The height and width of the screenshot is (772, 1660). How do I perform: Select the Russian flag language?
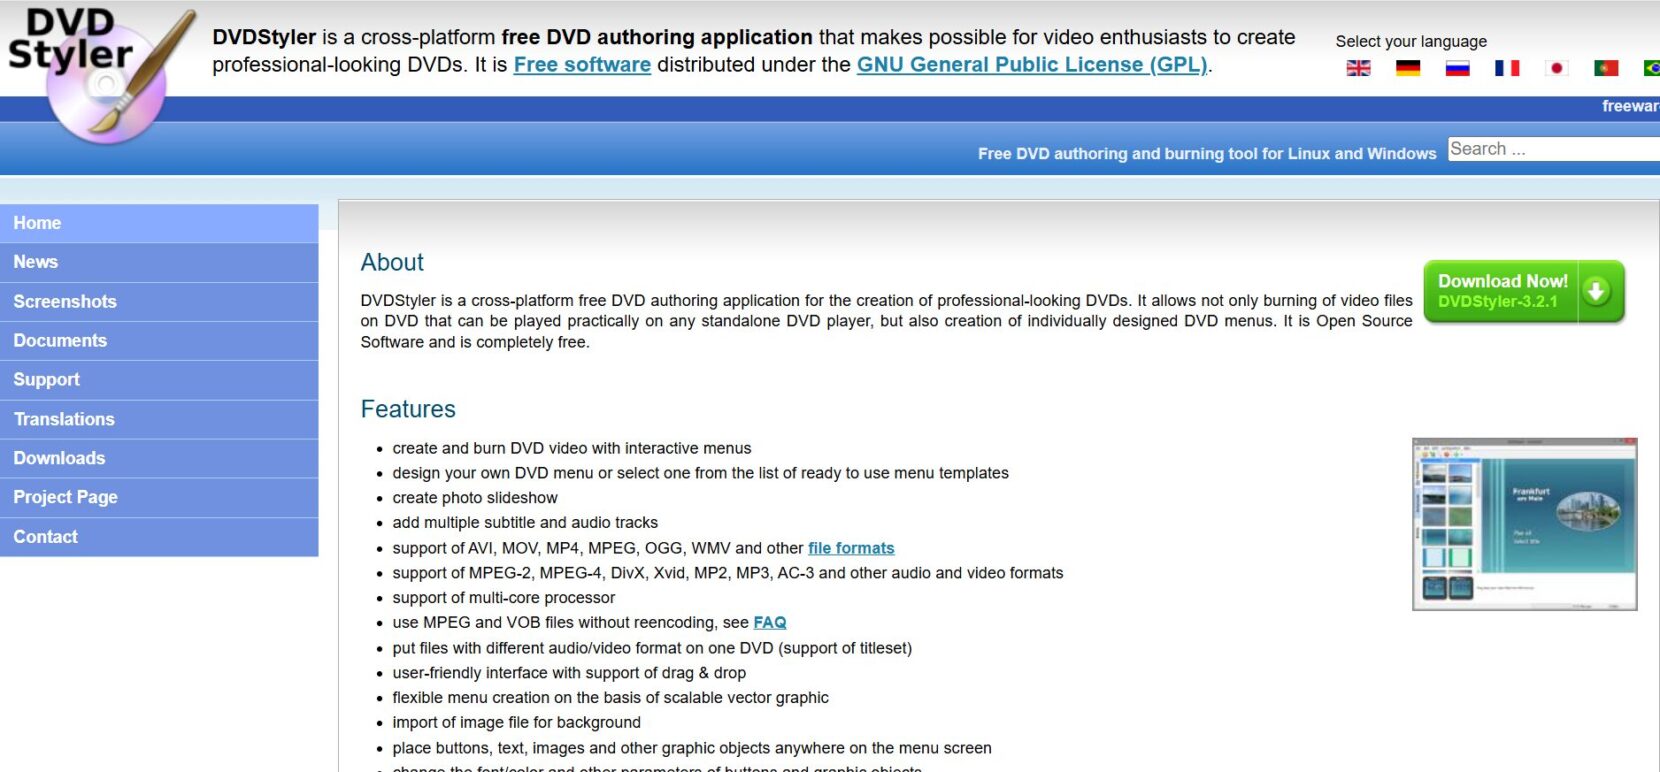tap(1458, 68)
